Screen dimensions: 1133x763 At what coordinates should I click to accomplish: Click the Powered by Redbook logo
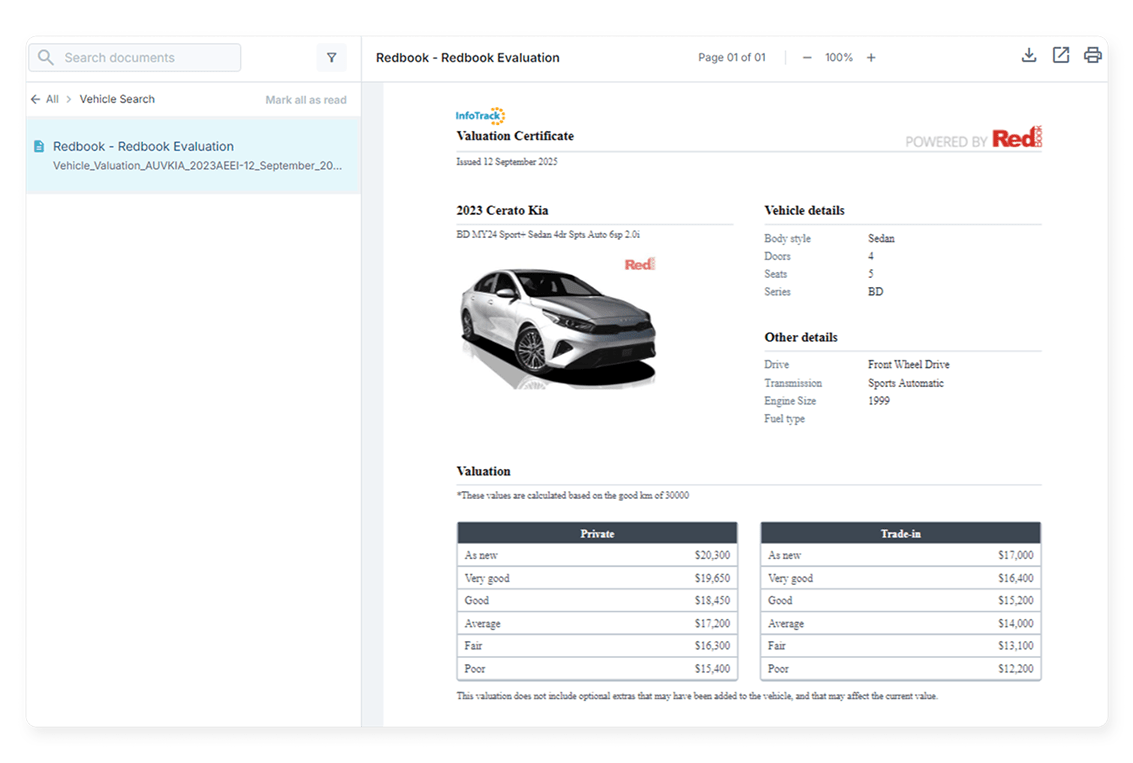972,140
